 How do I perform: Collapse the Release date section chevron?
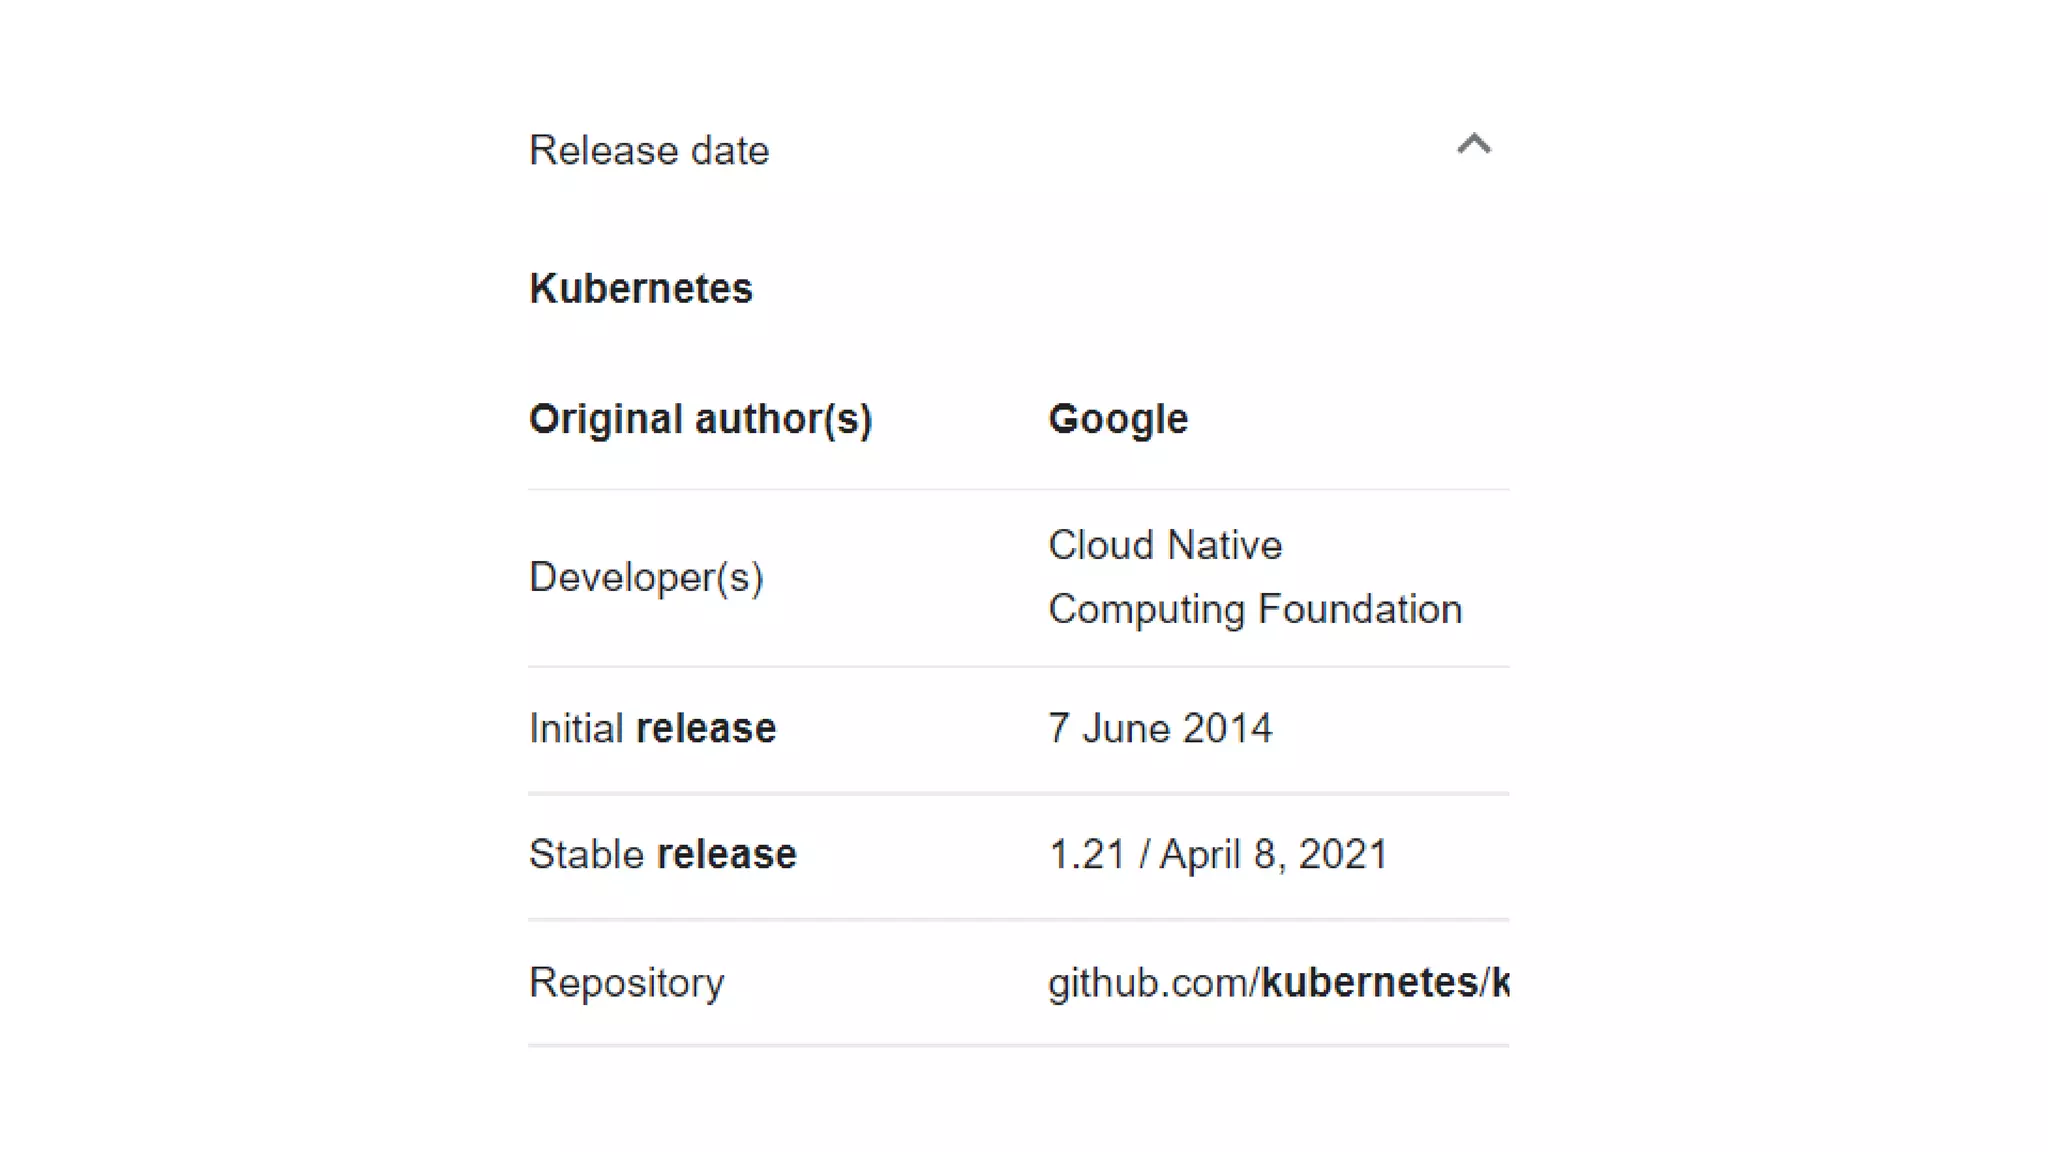coord(1473,145)
